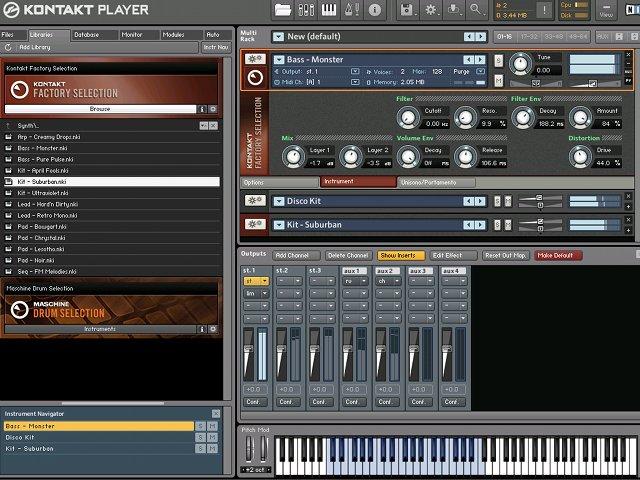Open the master metronome icon
The width and height of the screenshot is (640, 480).
(x=351, y=9)
